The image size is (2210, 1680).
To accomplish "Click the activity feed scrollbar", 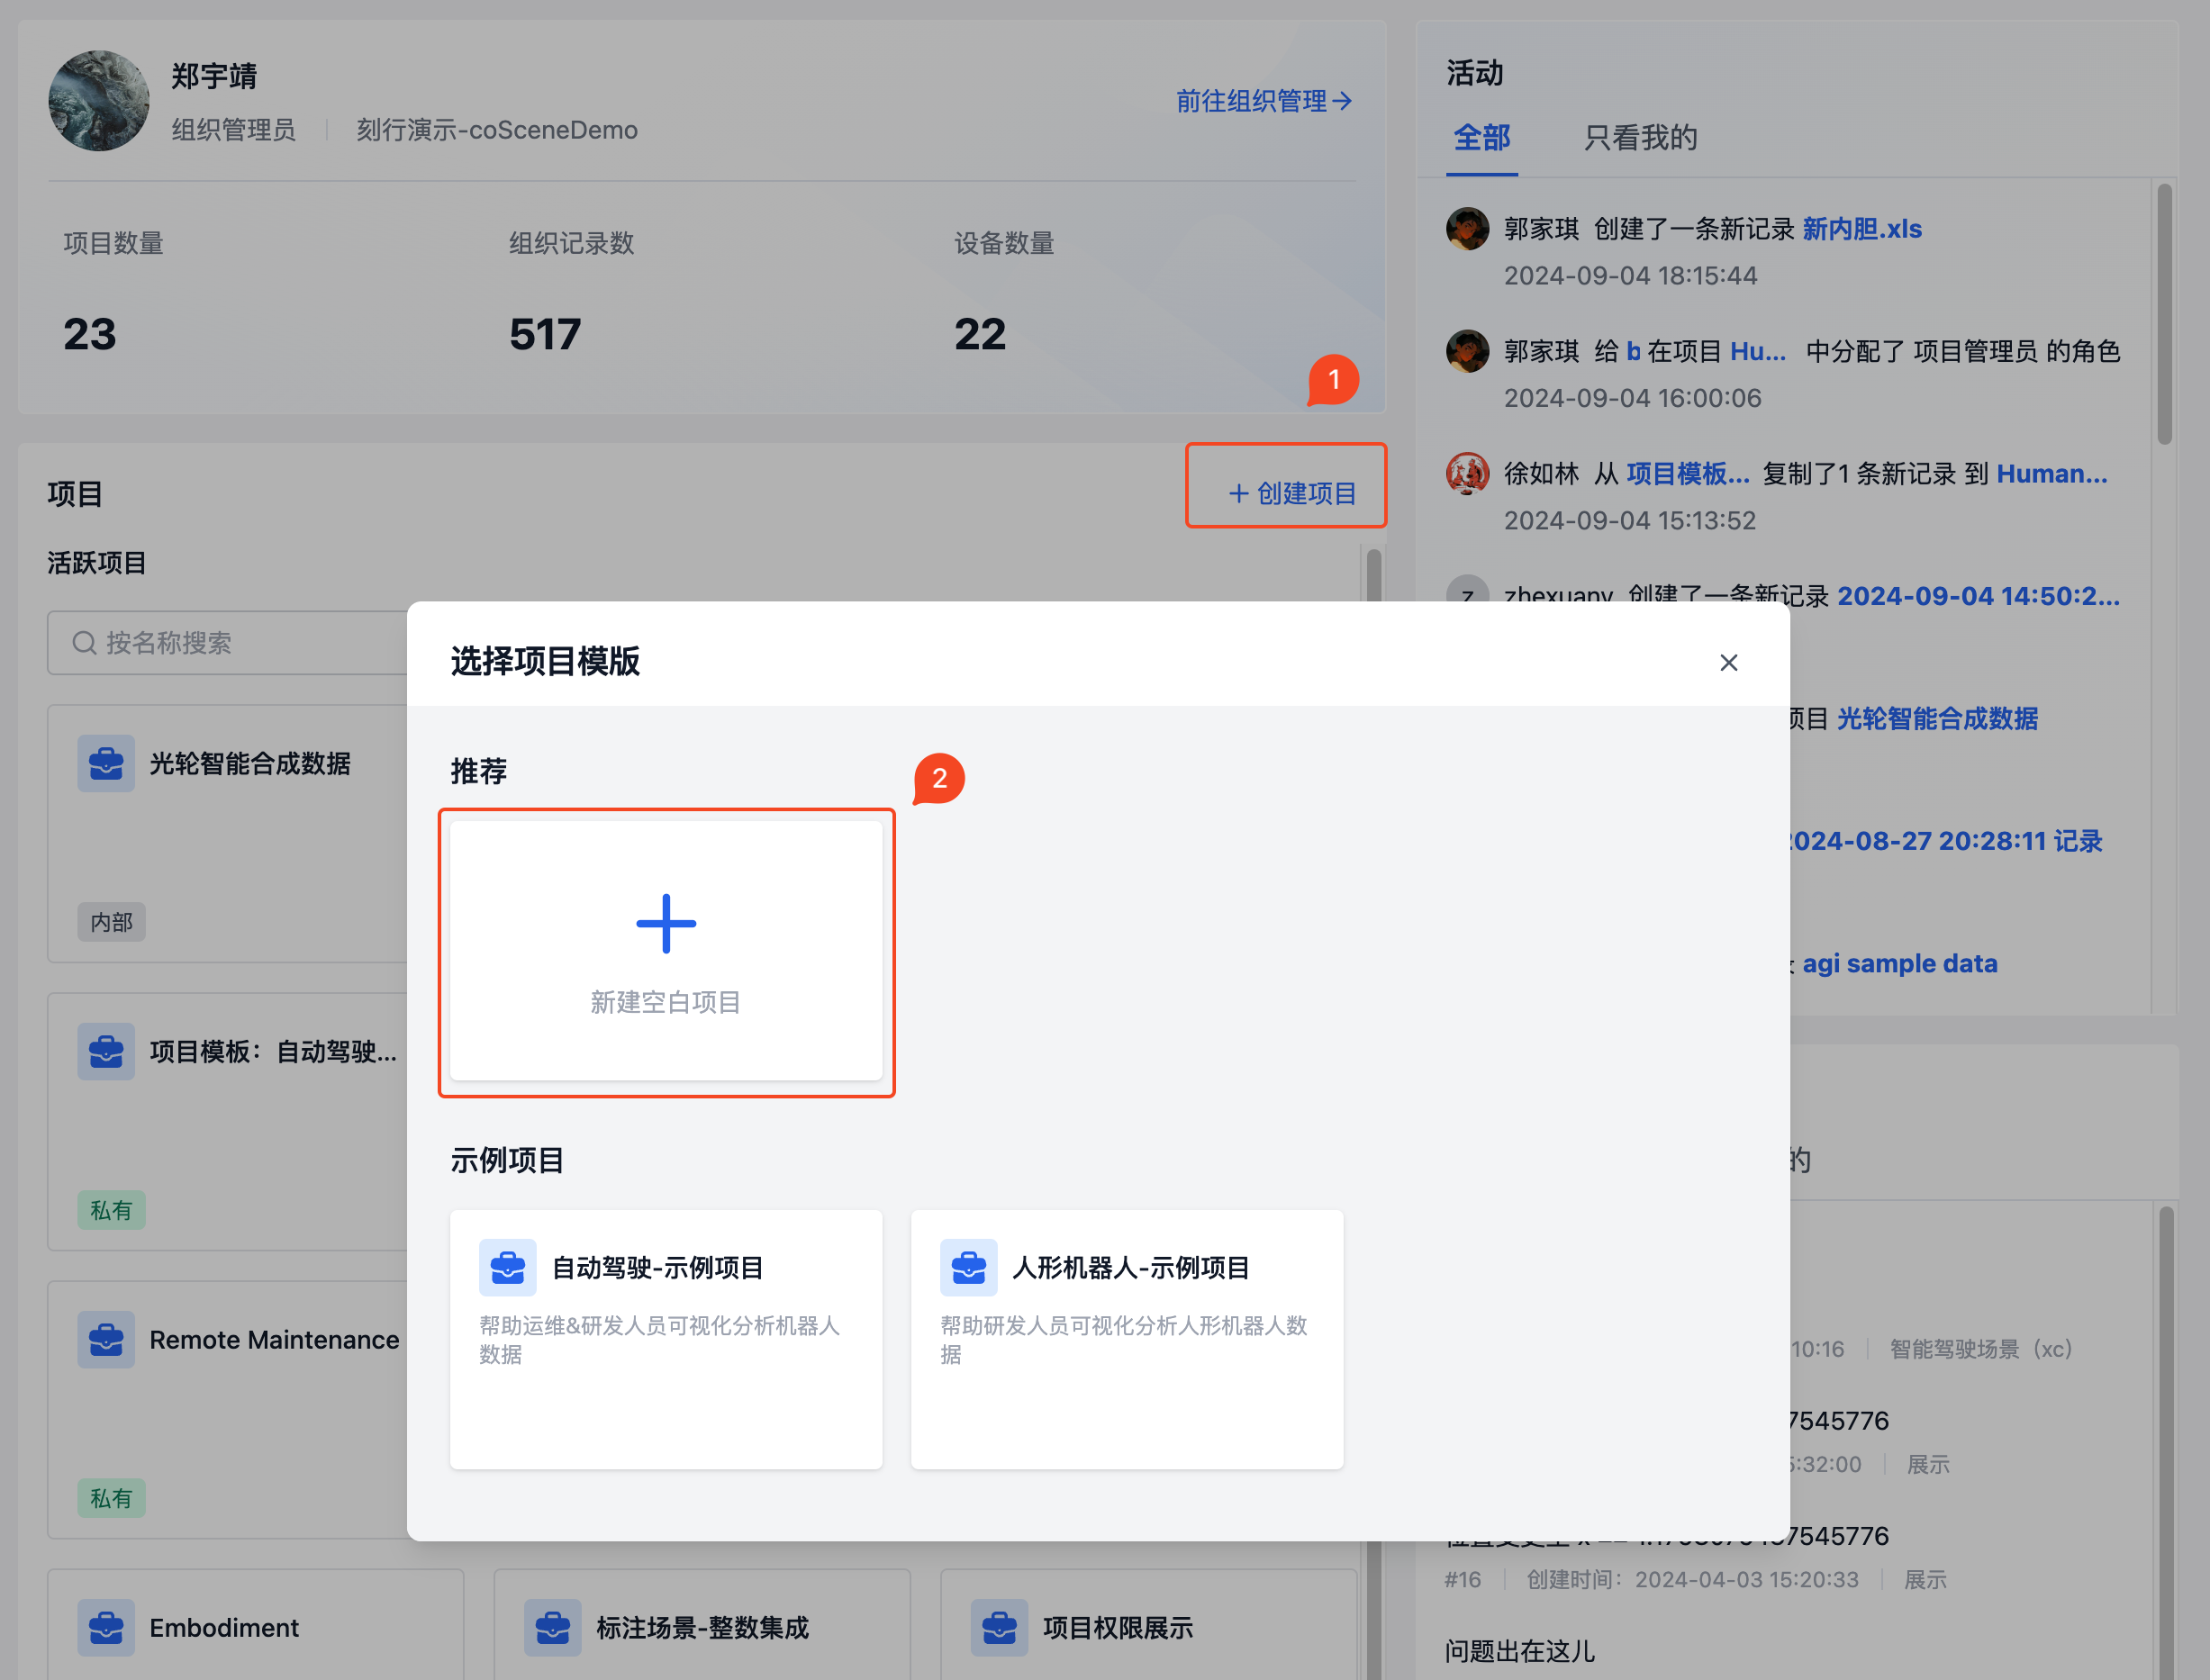I will pos(2165,313).
